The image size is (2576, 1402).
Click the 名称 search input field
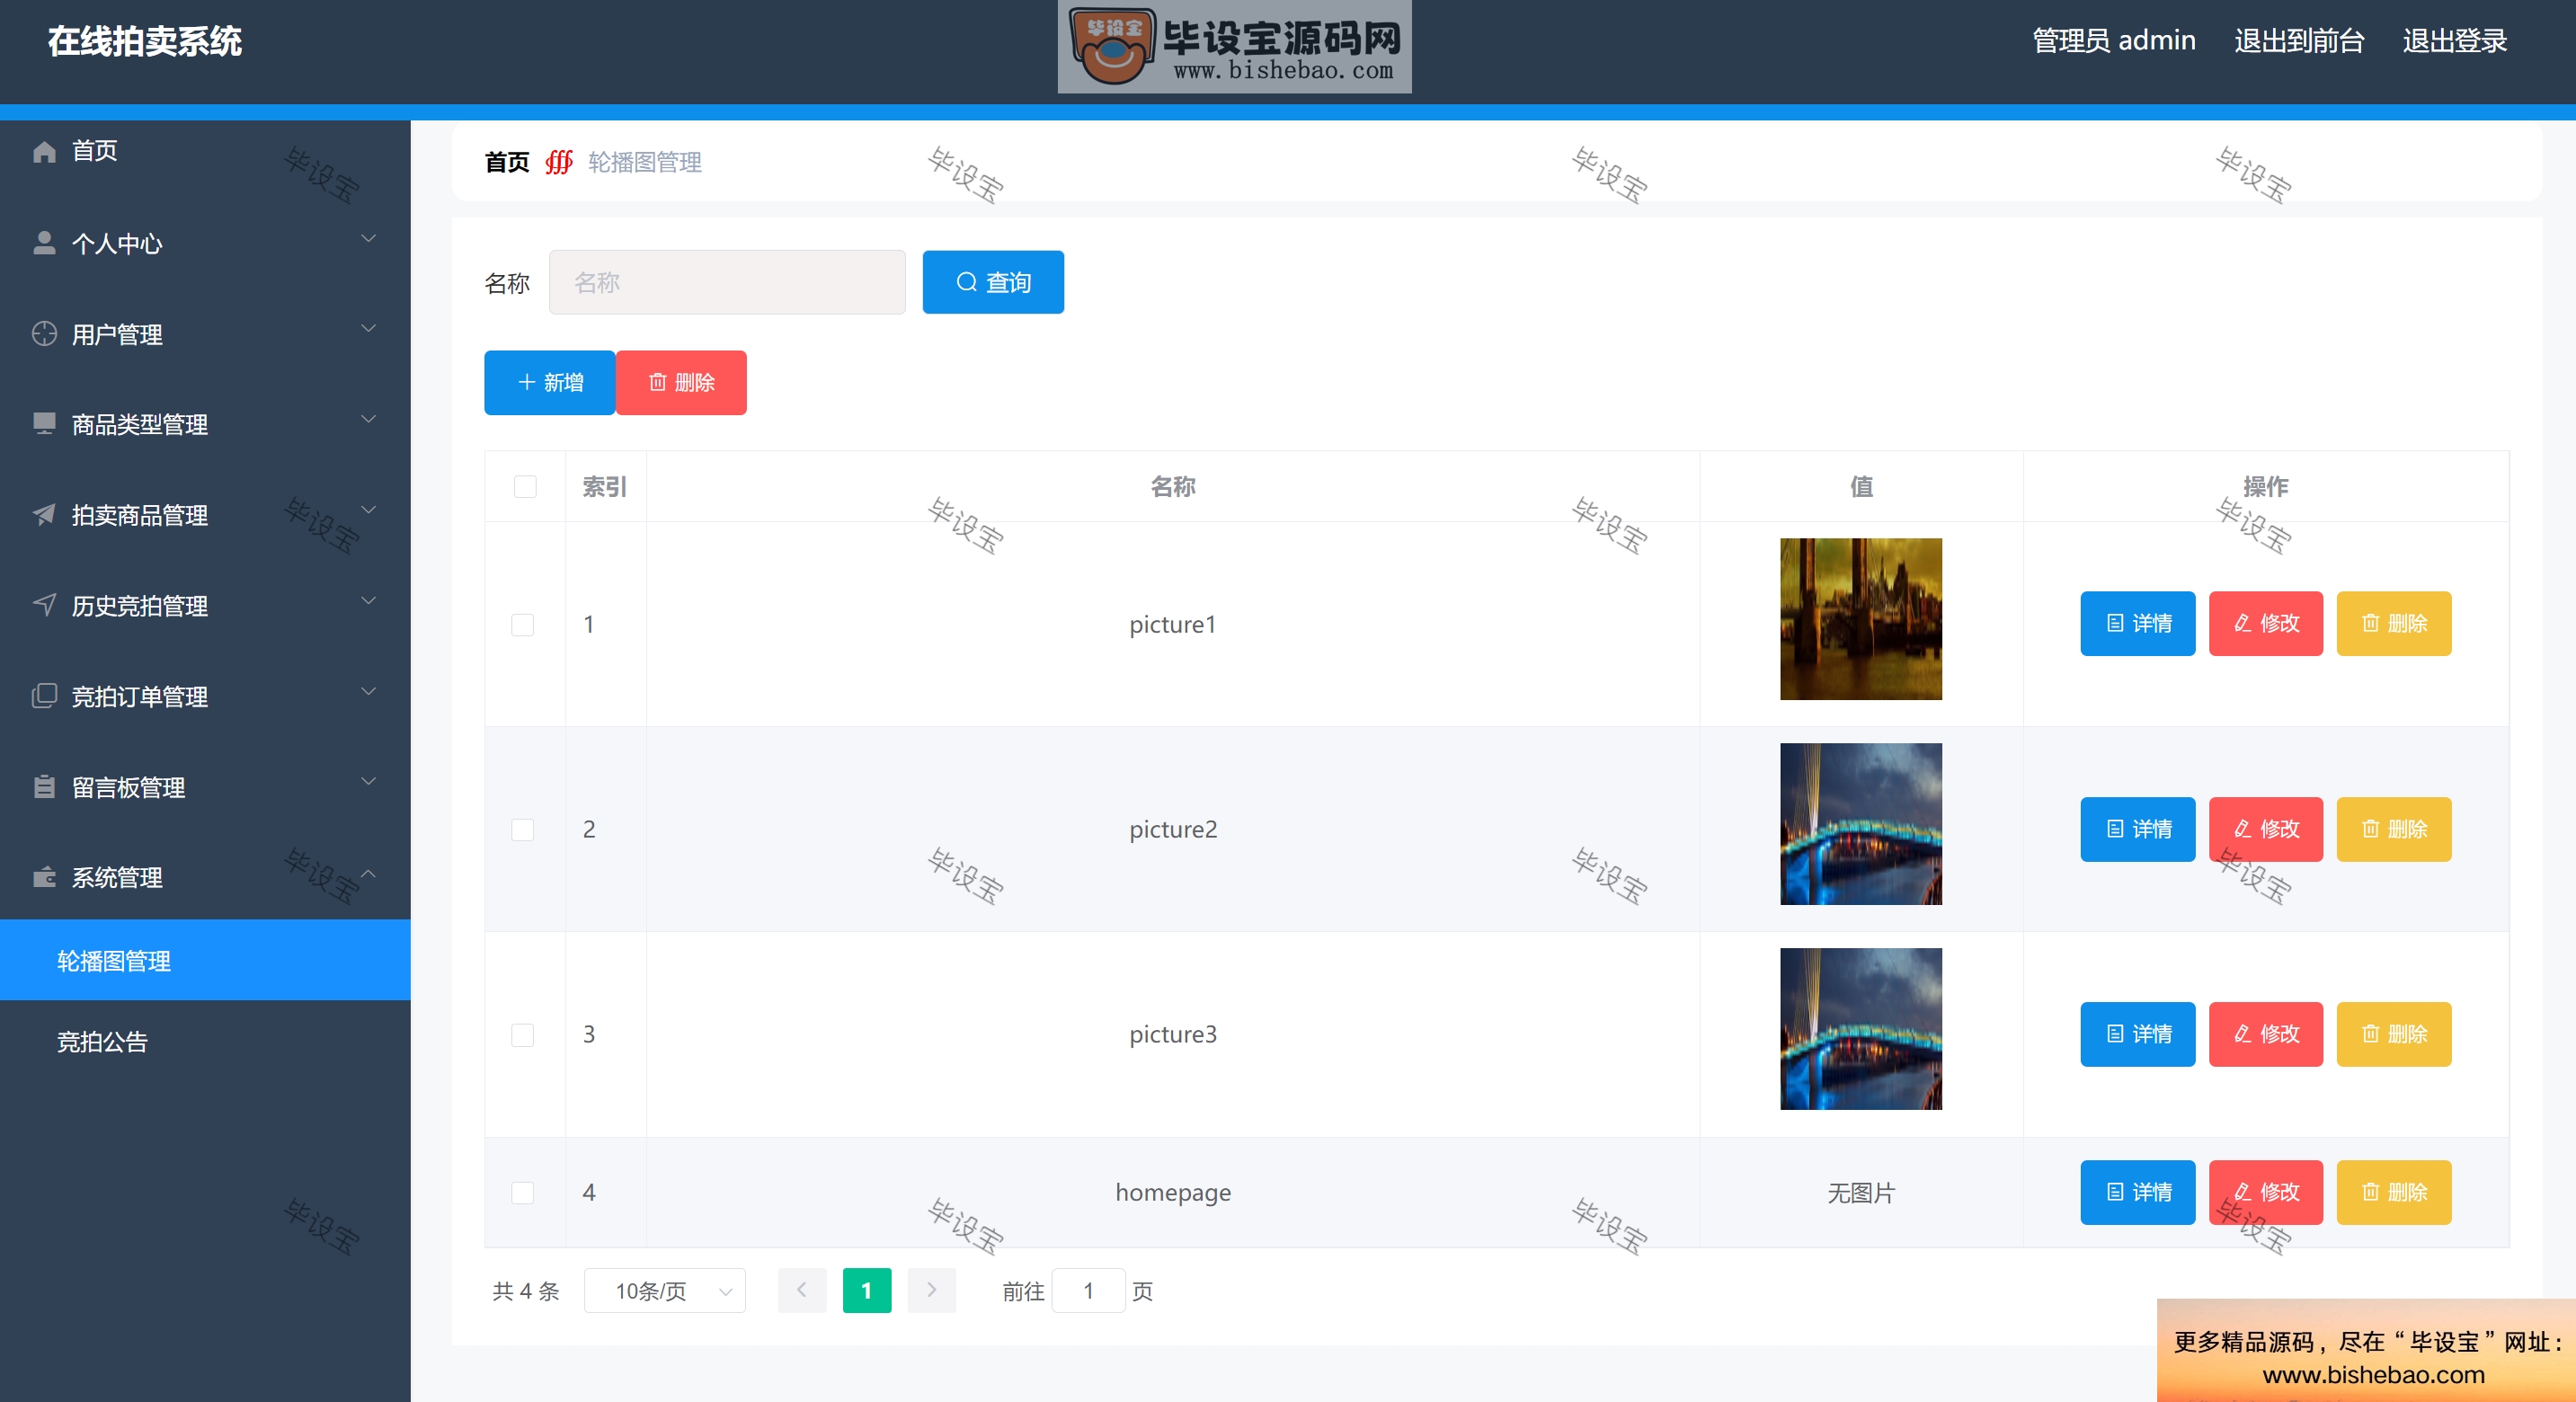tap(727, 283)
